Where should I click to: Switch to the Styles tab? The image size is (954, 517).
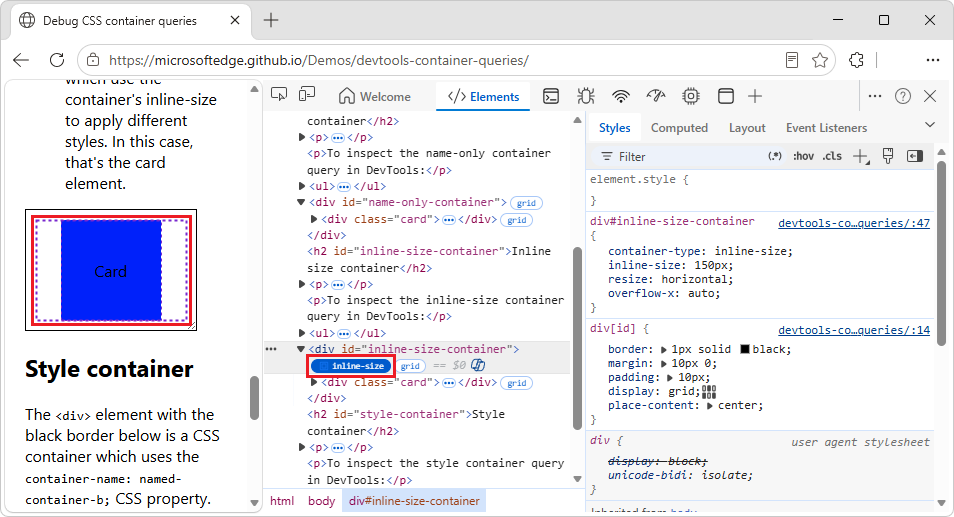(615, 128)
